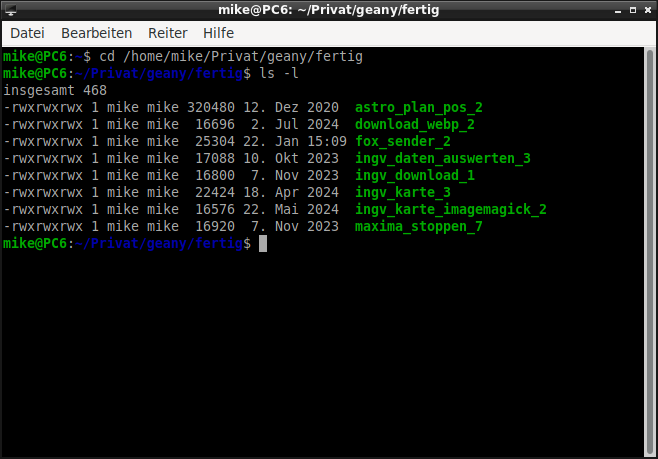
Task: Click on ingv_karte_imagemagick_2 in the listing
Action: [x=450, y=209]
